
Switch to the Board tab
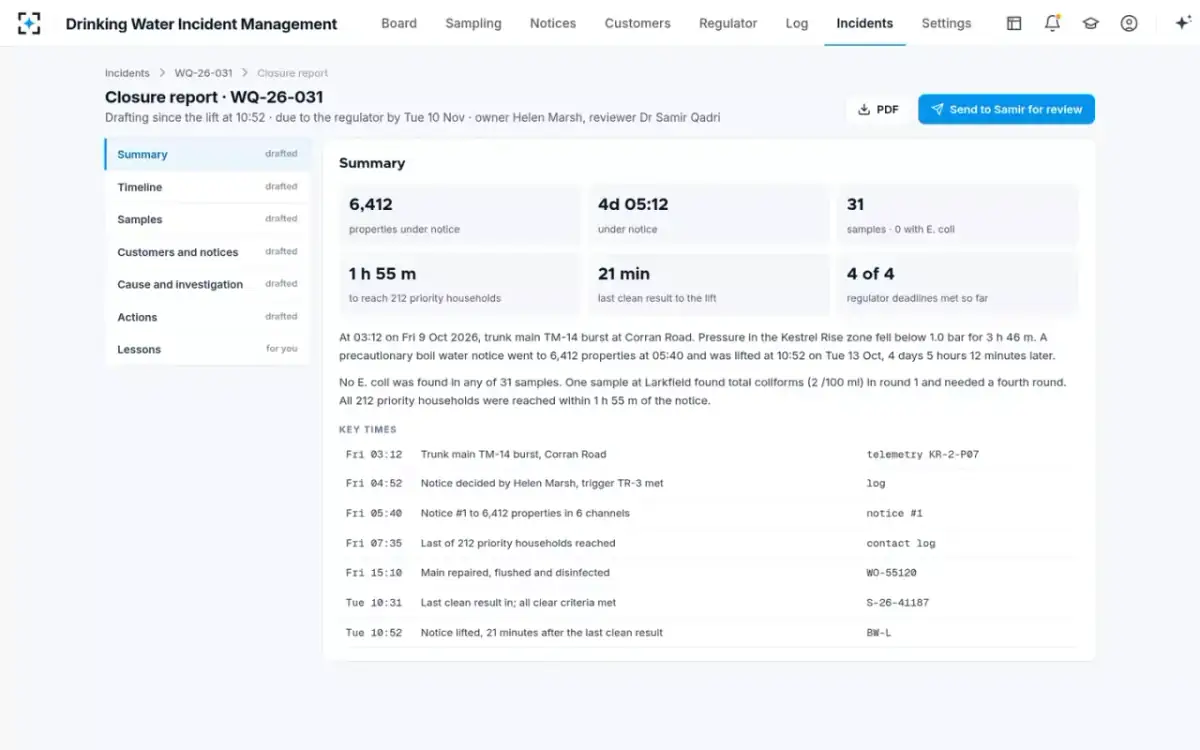click(399, 23)
